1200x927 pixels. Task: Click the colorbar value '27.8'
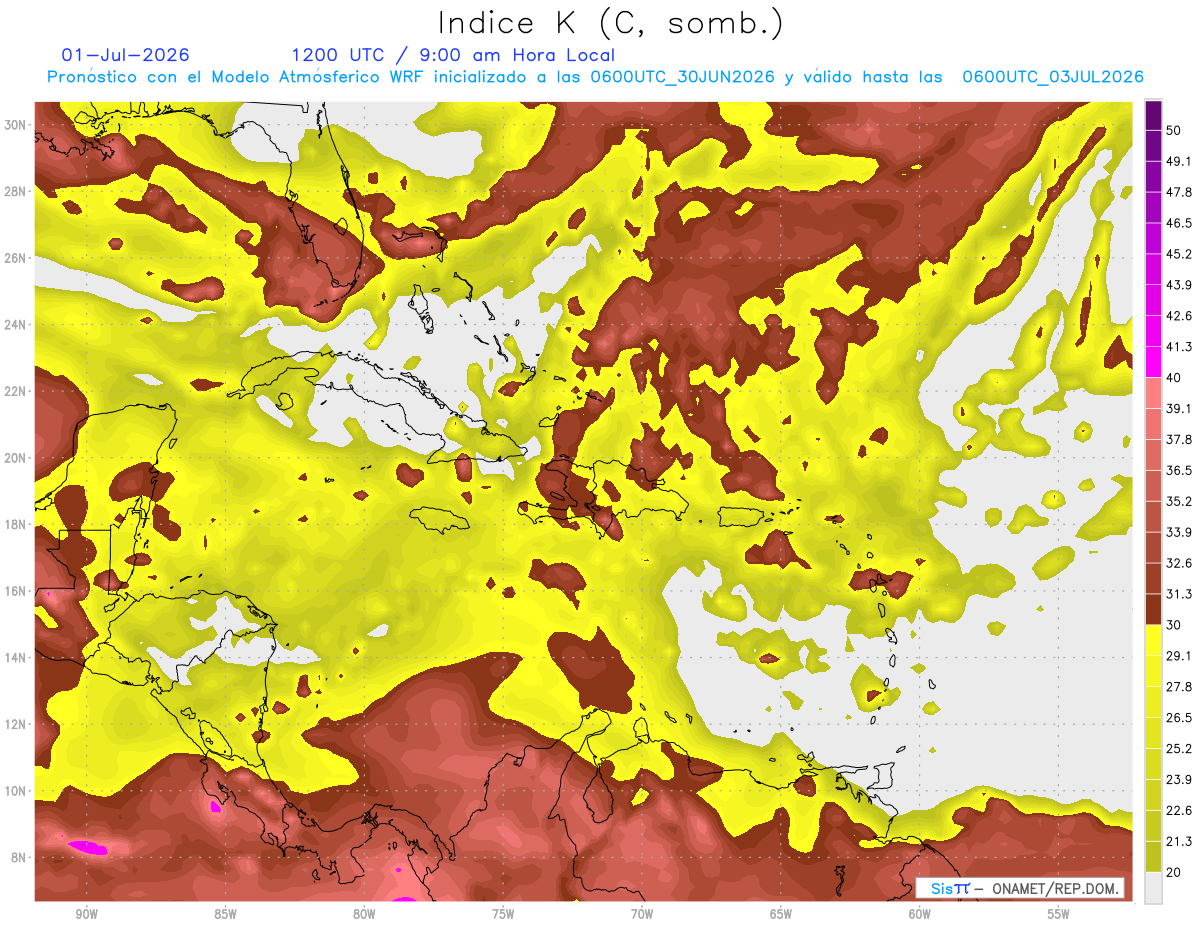pos(1178,687)
